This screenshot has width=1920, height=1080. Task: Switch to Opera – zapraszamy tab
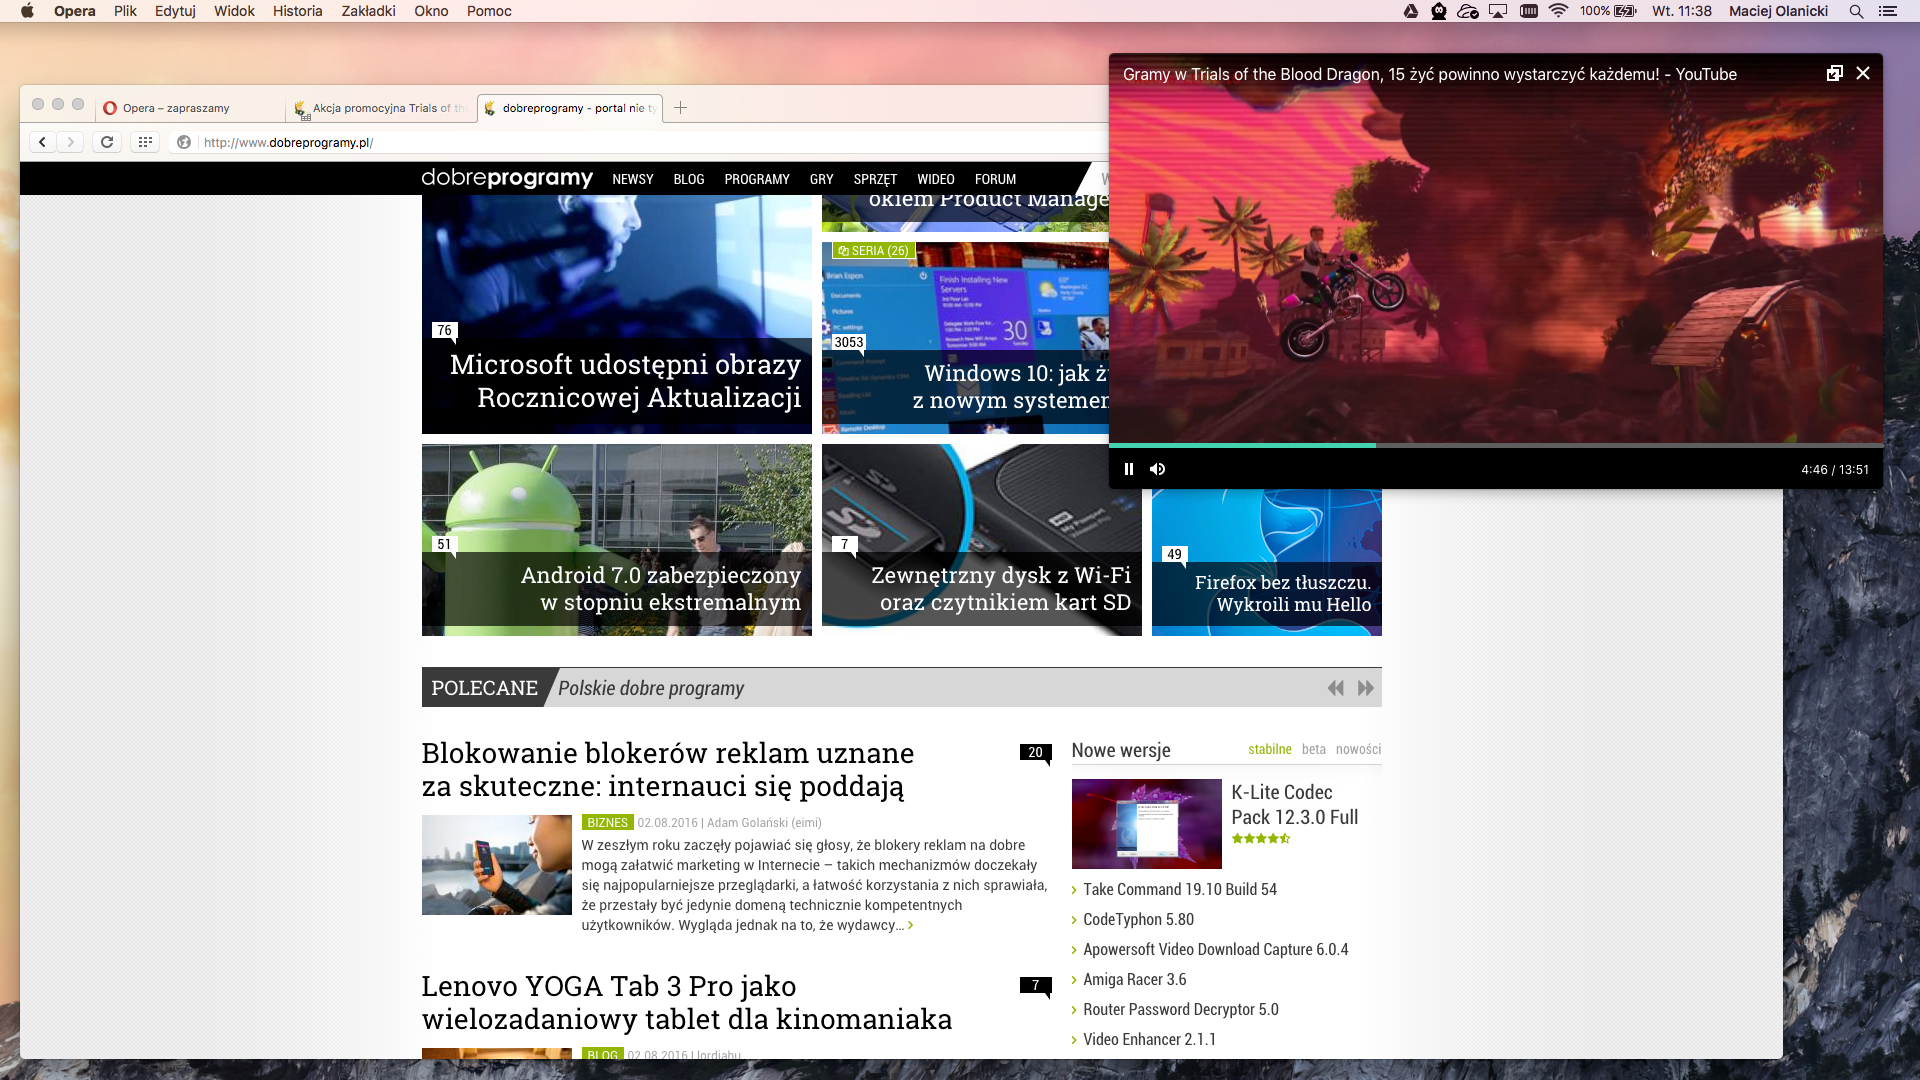(x=176, y=108)
